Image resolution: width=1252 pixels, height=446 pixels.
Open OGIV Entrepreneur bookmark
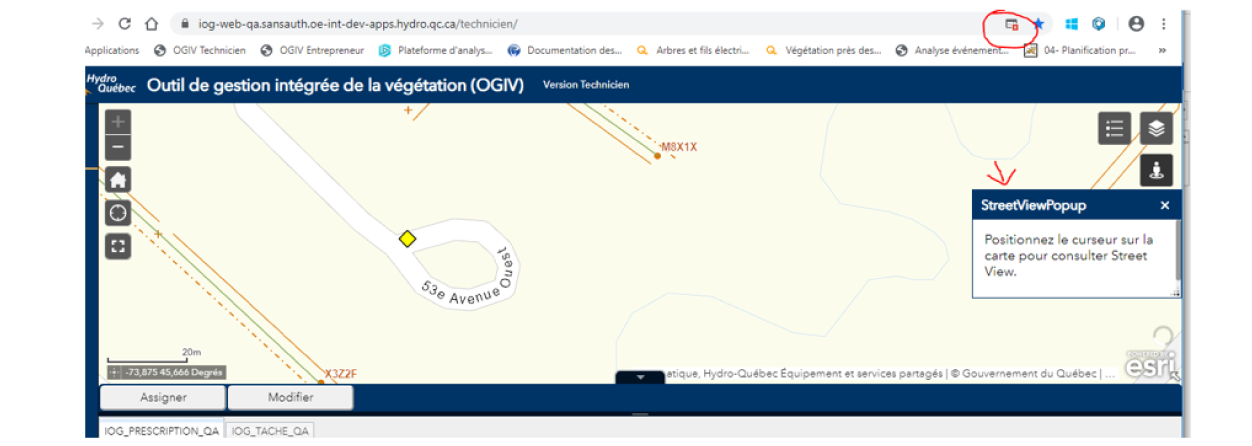tap(312, 50)
